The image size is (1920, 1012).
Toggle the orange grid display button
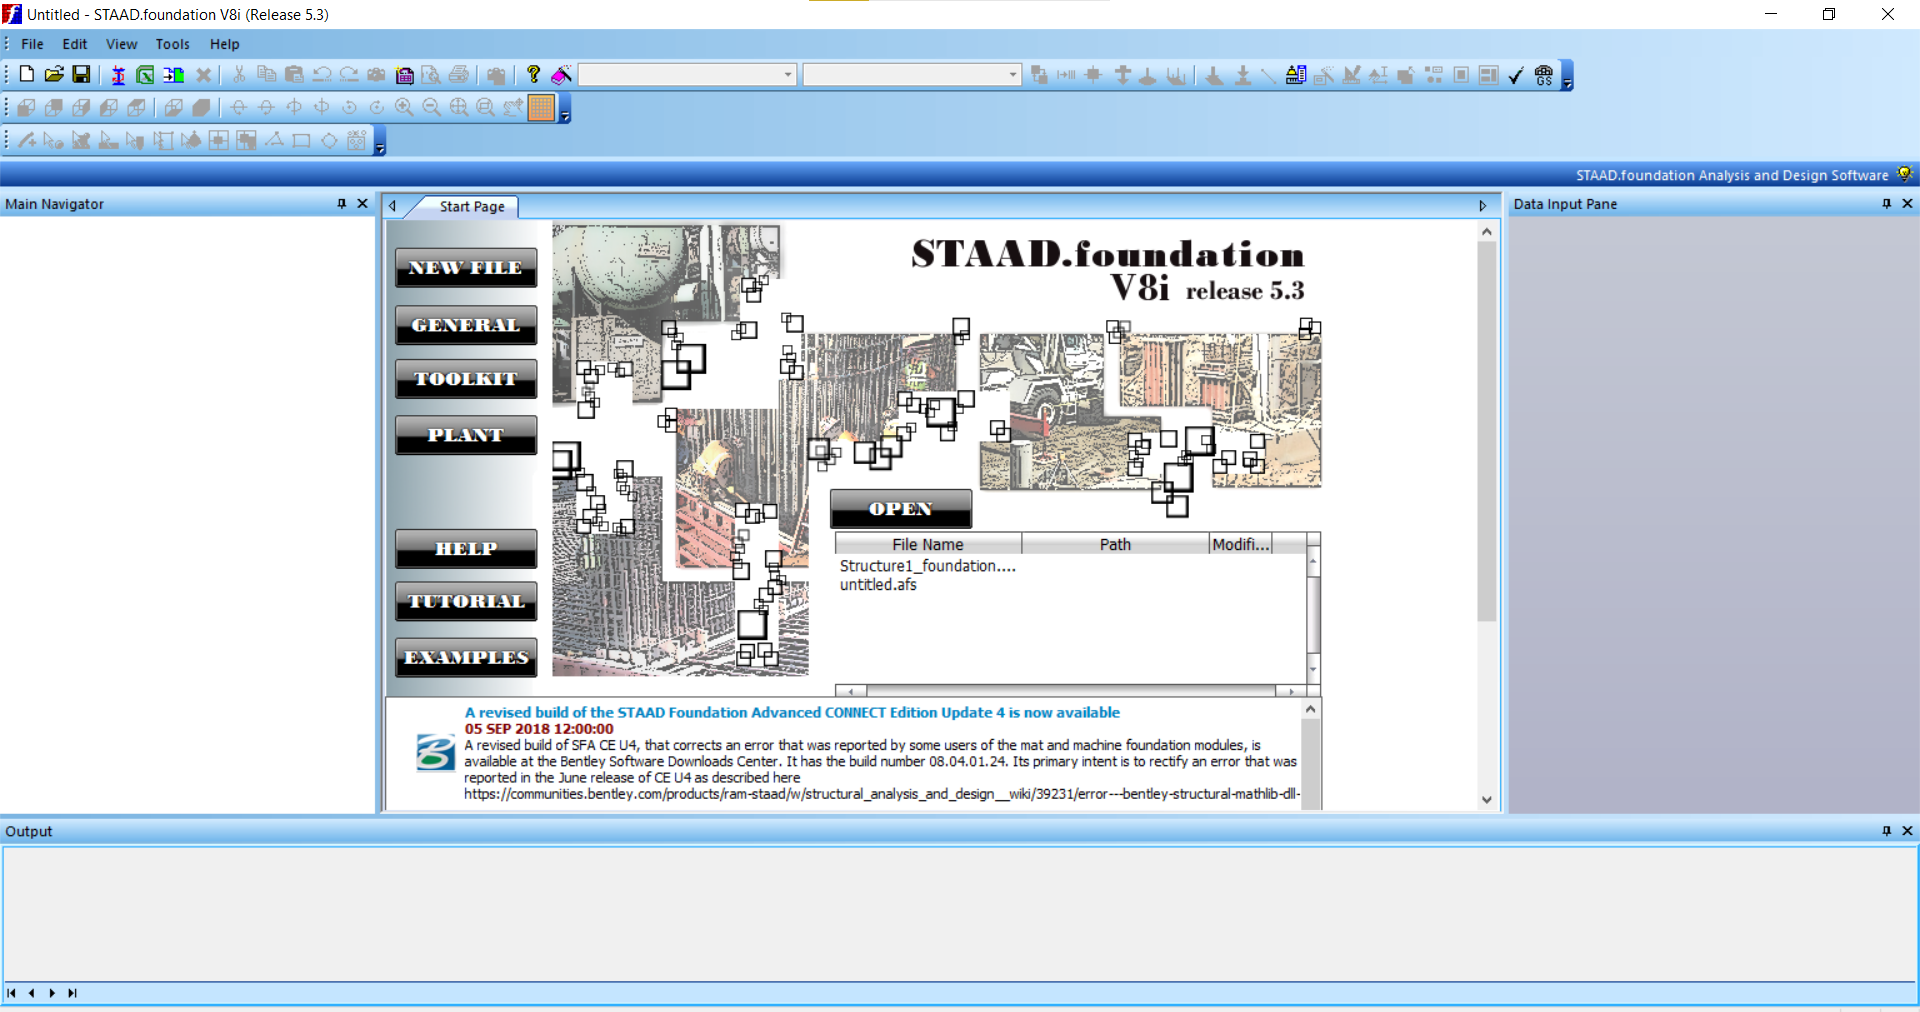click(x=541, y=108)
